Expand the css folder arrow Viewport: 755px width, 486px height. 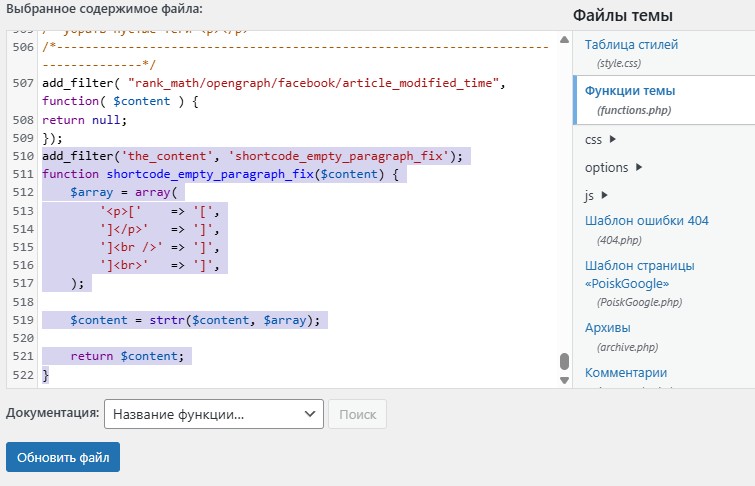pos(612,139)
